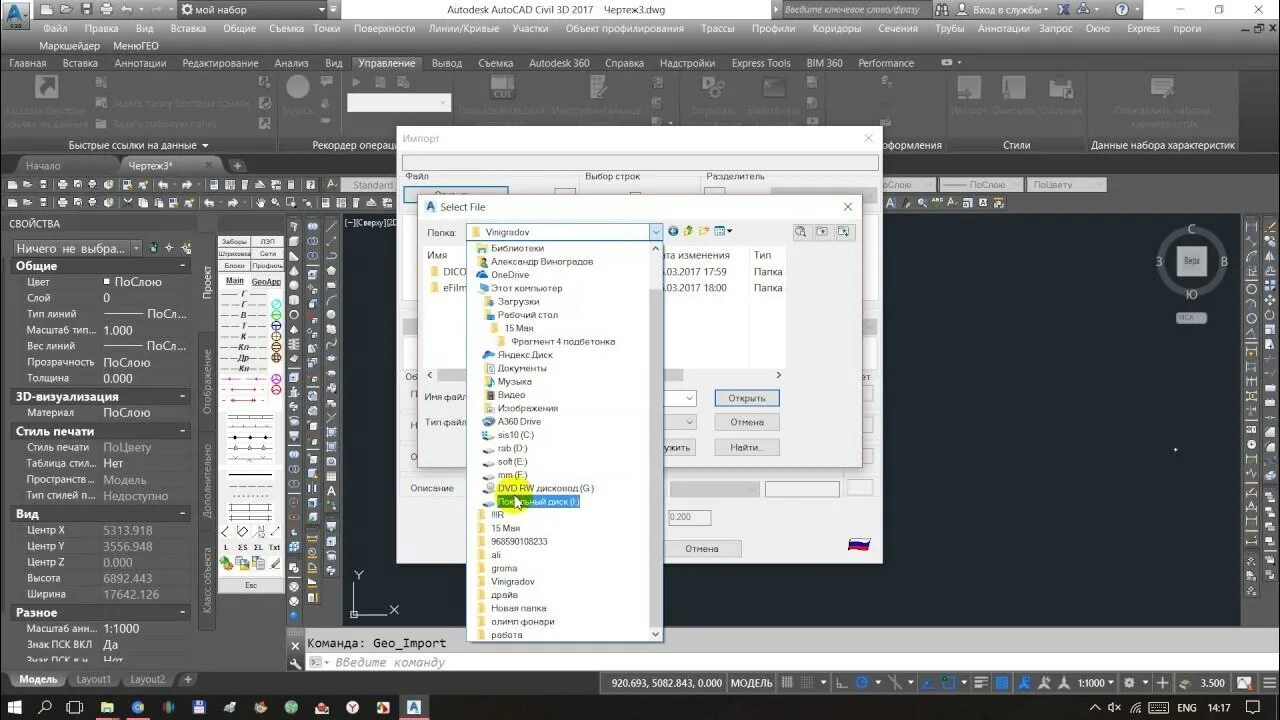
Task: Click the Отмена button of Импорт dialog
Action: (x=702, y=548)
